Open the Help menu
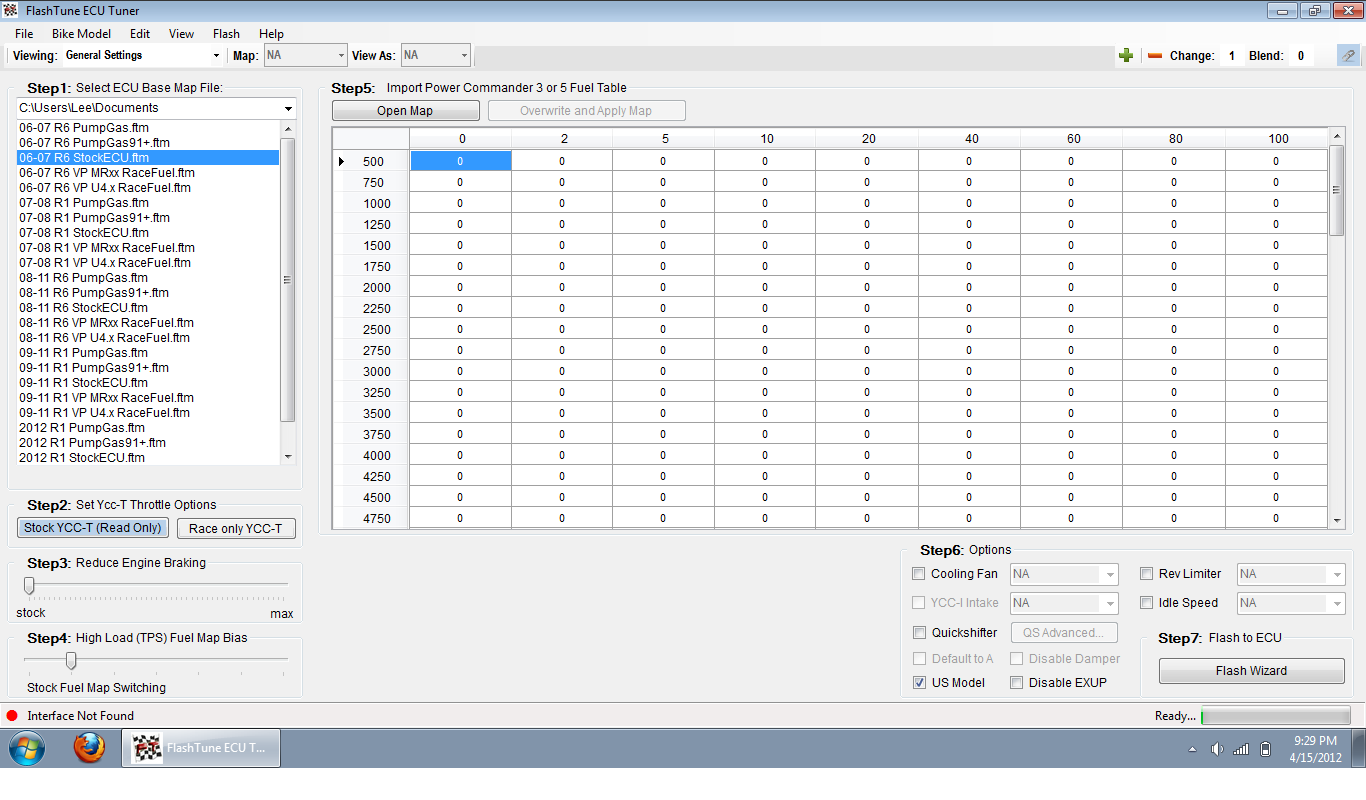 271,34
